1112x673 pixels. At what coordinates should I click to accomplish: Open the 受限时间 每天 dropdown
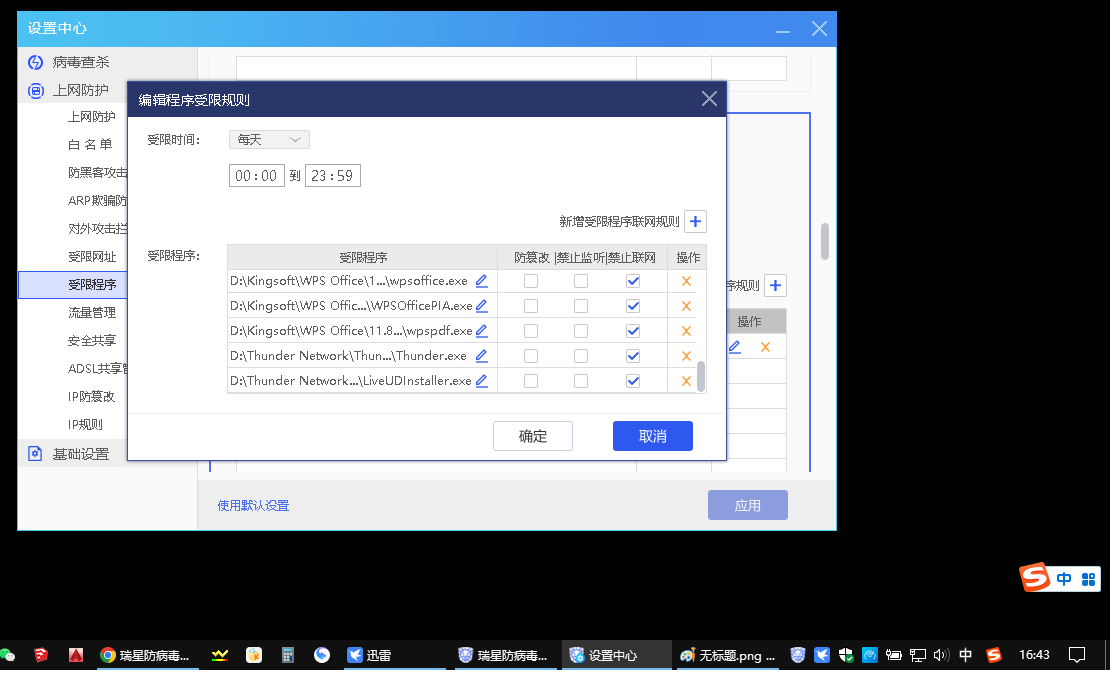point(269,140)
